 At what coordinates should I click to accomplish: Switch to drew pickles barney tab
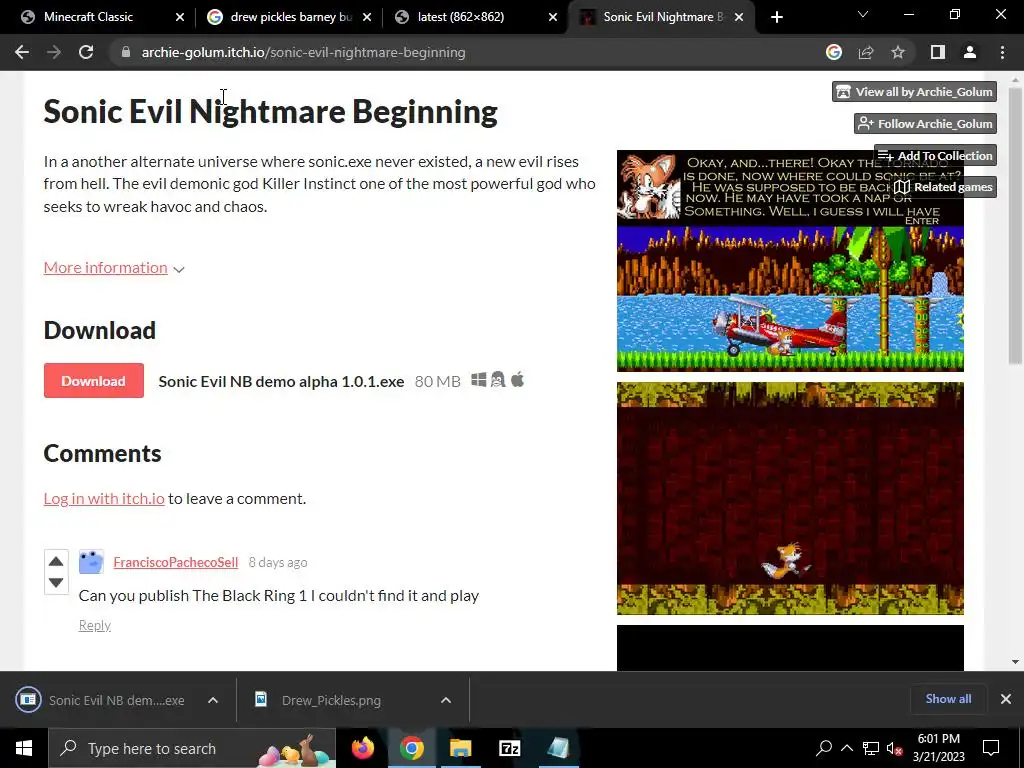291,17
